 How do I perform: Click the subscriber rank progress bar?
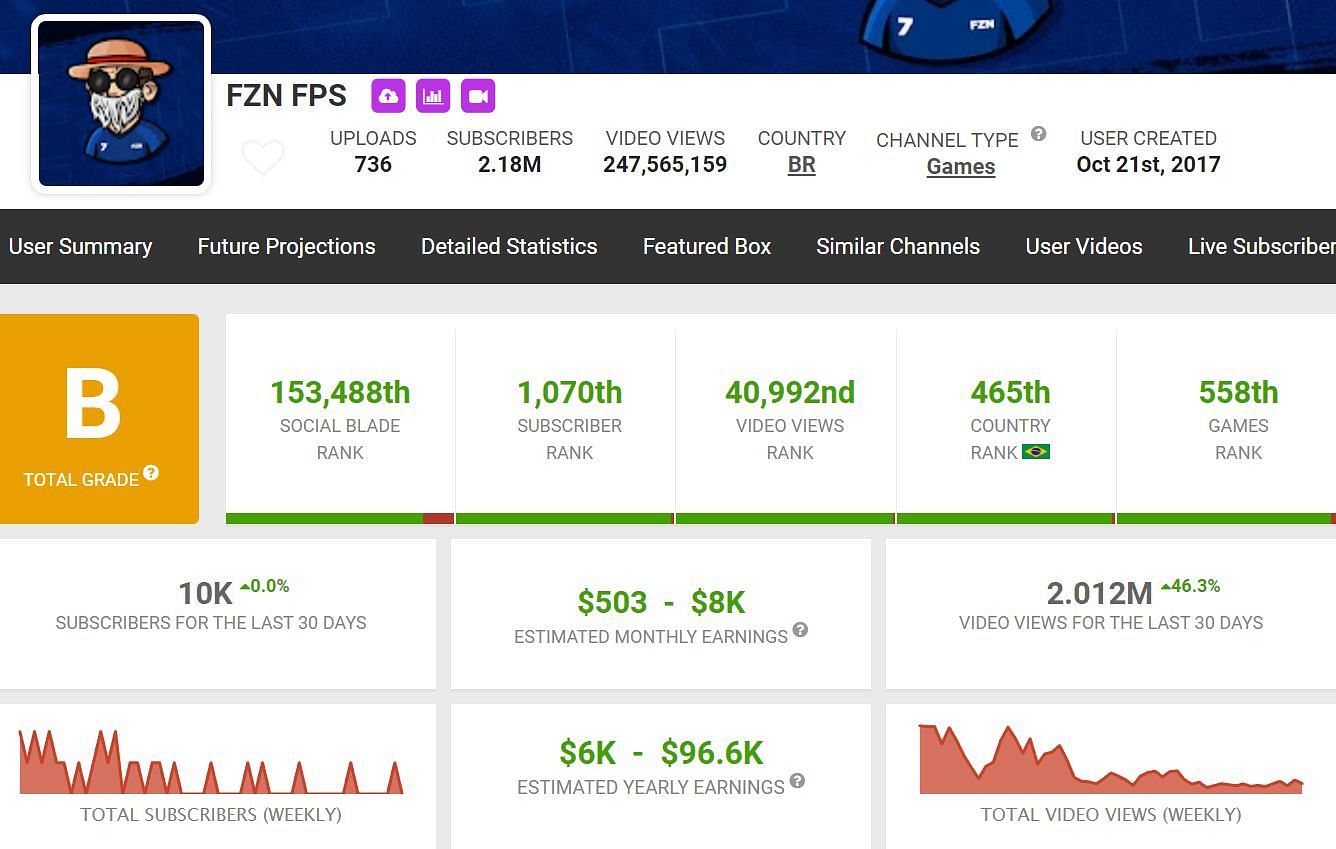[x=565, y=518]
